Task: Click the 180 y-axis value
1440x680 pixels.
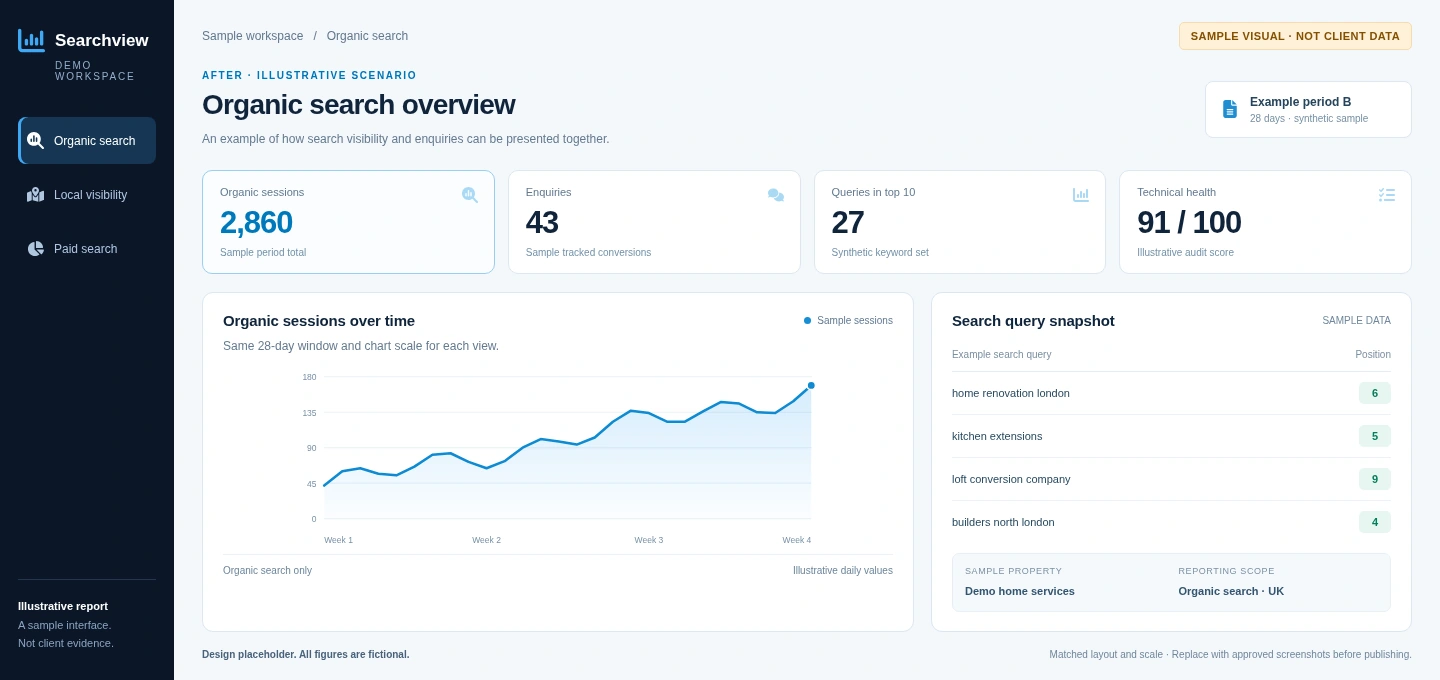Action: point(309,377)
